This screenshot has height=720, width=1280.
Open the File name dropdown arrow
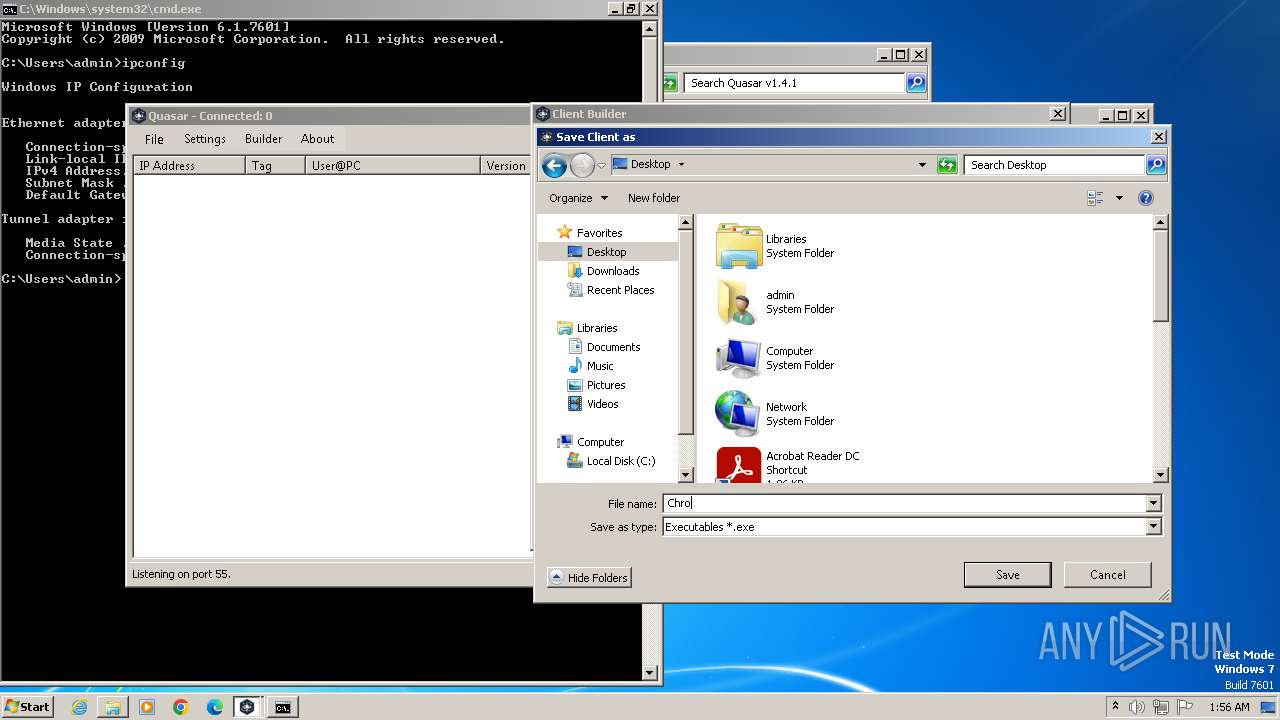[1153, 504]
